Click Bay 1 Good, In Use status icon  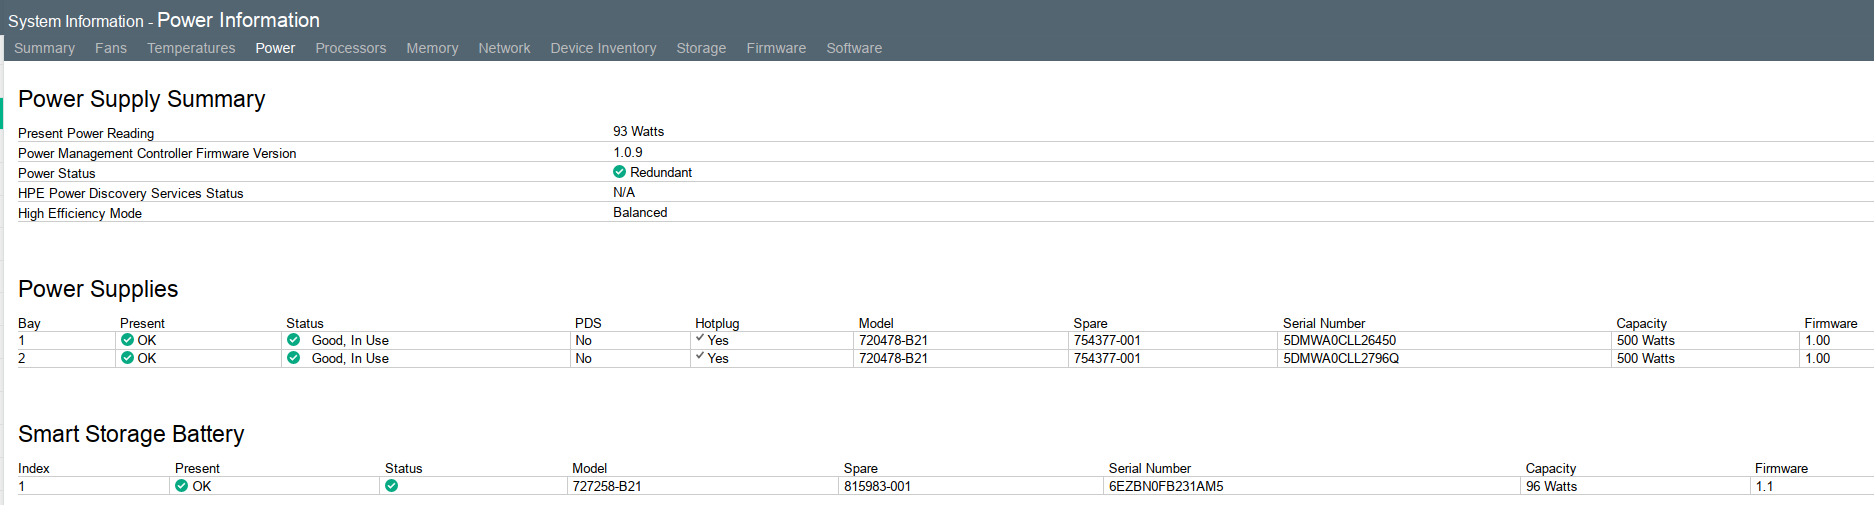click(293, 340)
